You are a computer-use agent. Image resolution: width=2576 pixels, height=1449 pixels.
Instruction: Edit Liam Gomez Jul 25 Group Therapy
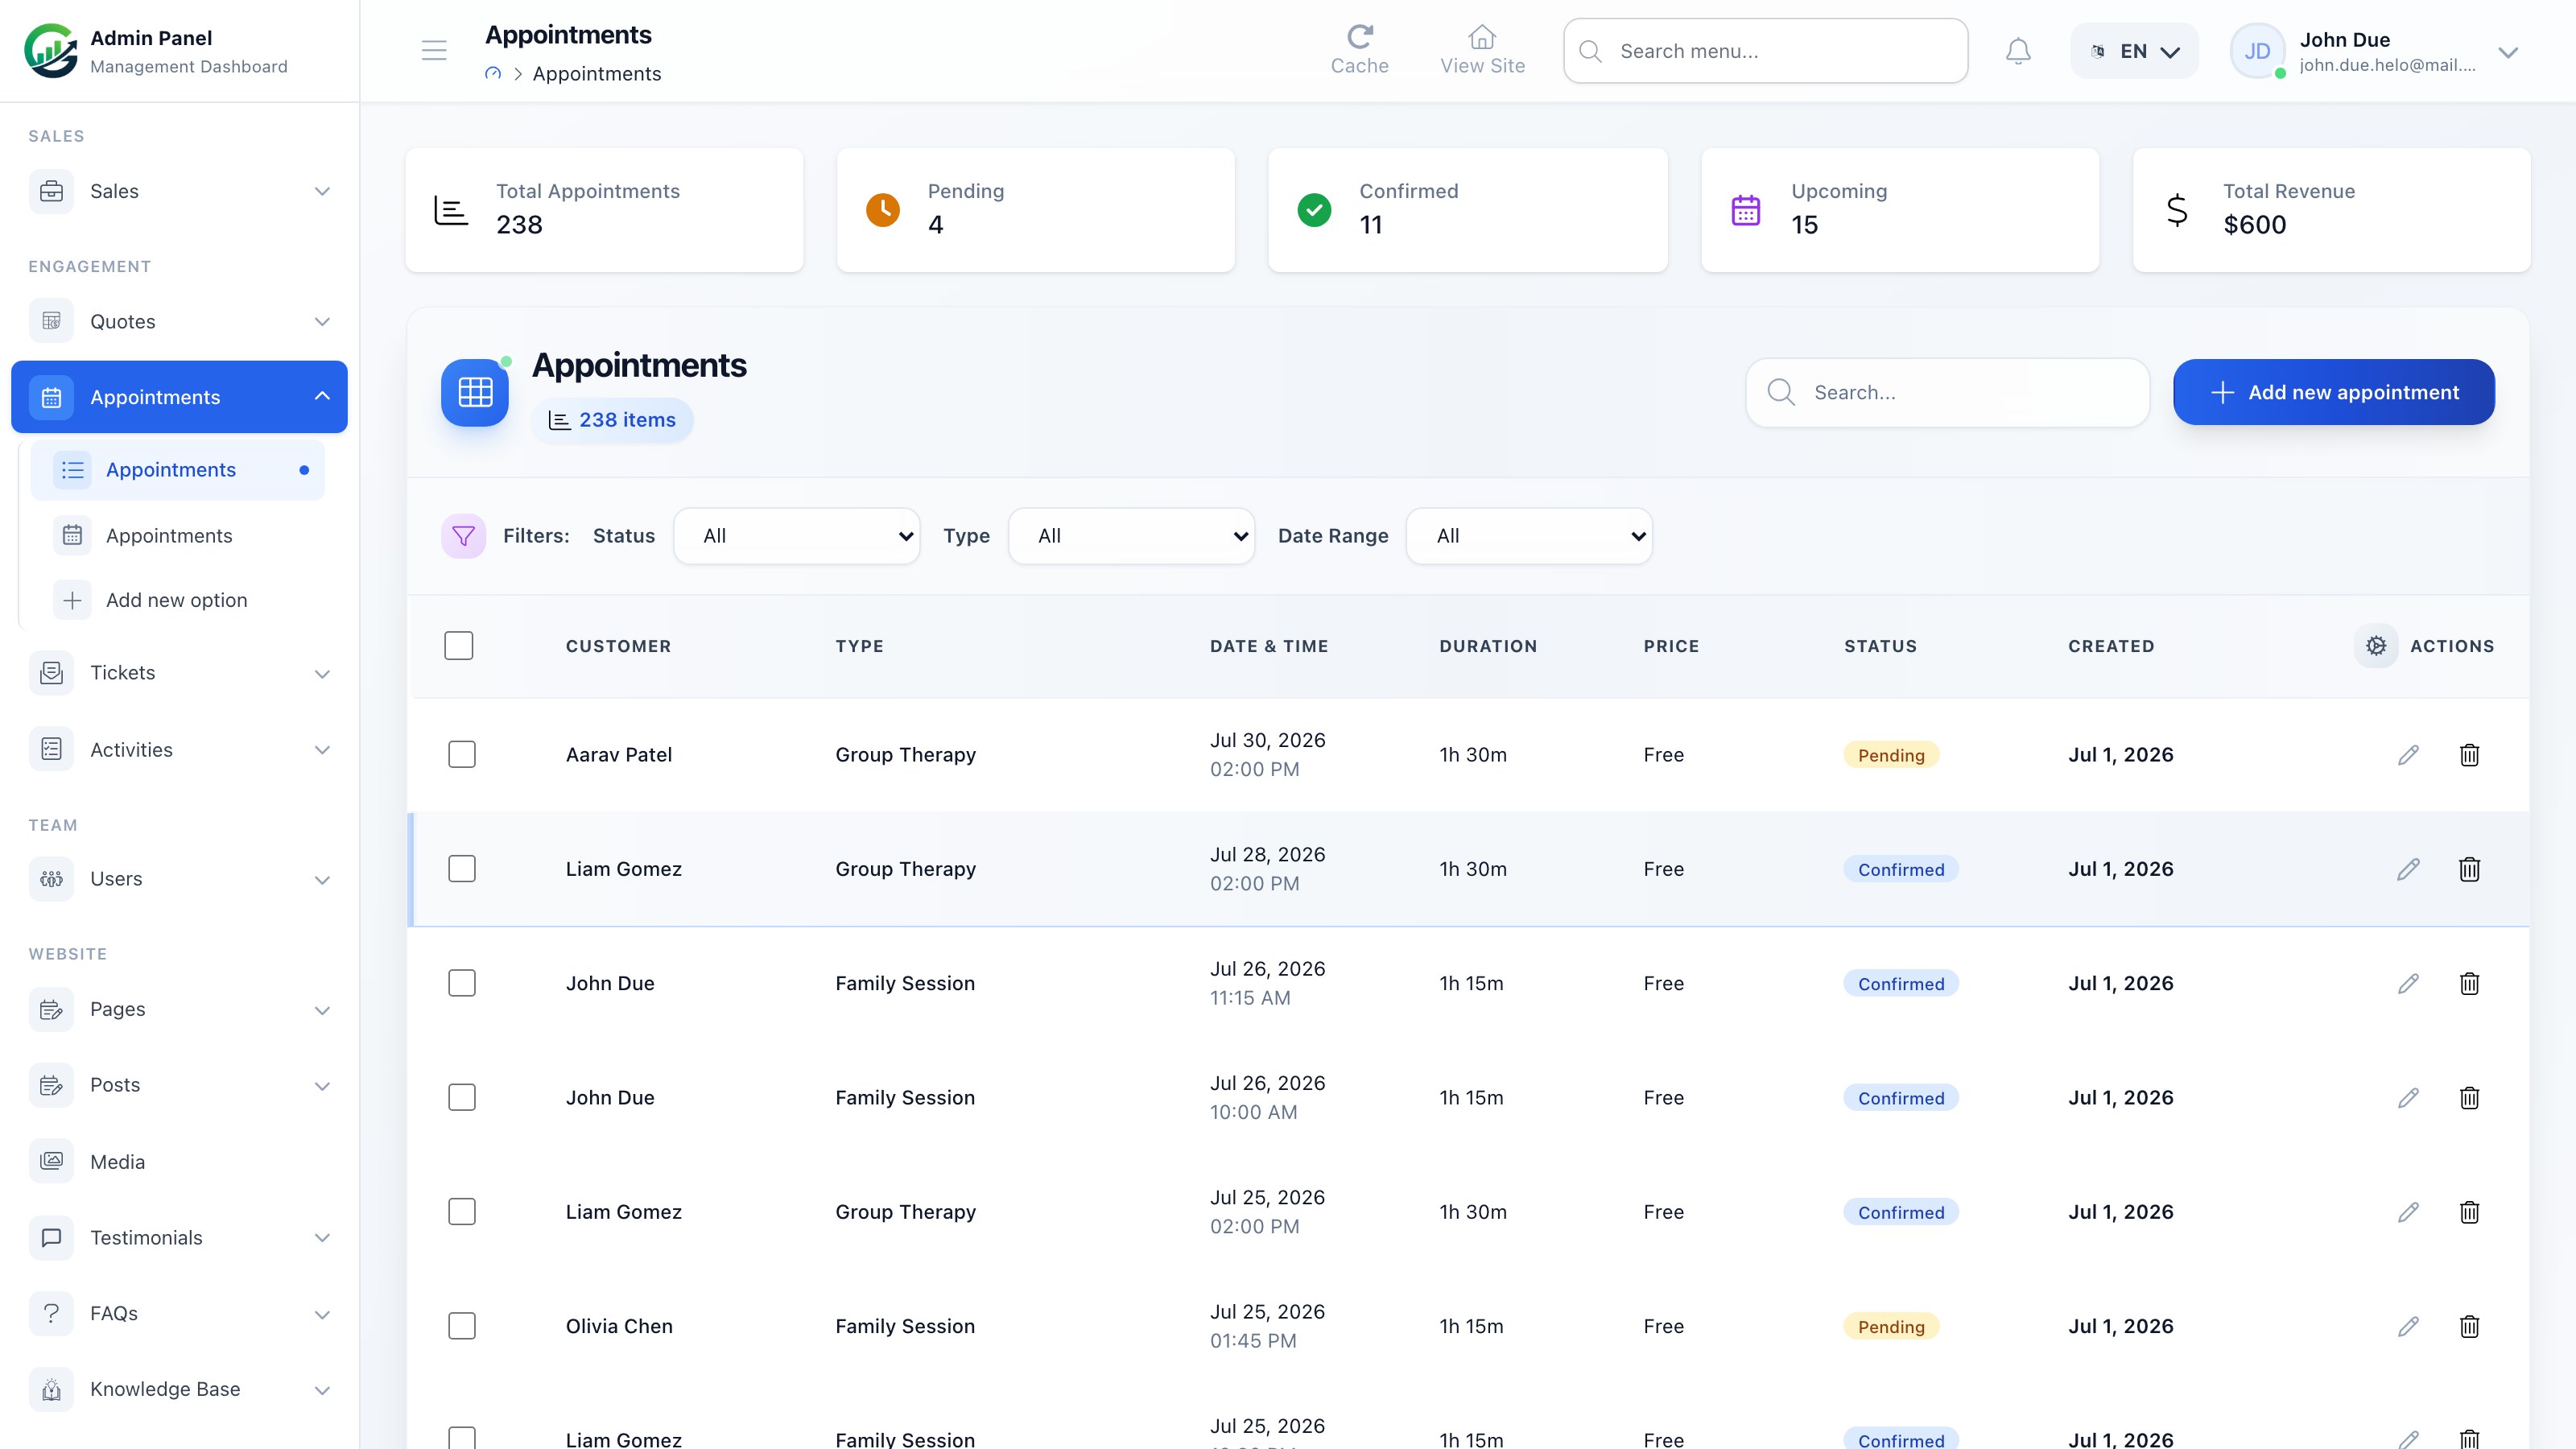click(x=2408, y=1212)
